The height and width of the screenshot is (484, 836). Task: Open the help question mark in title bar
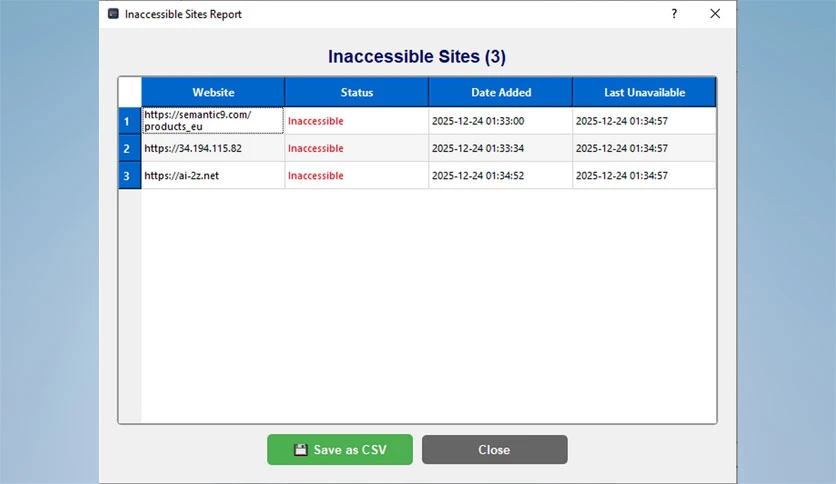(x=674, y=14)
